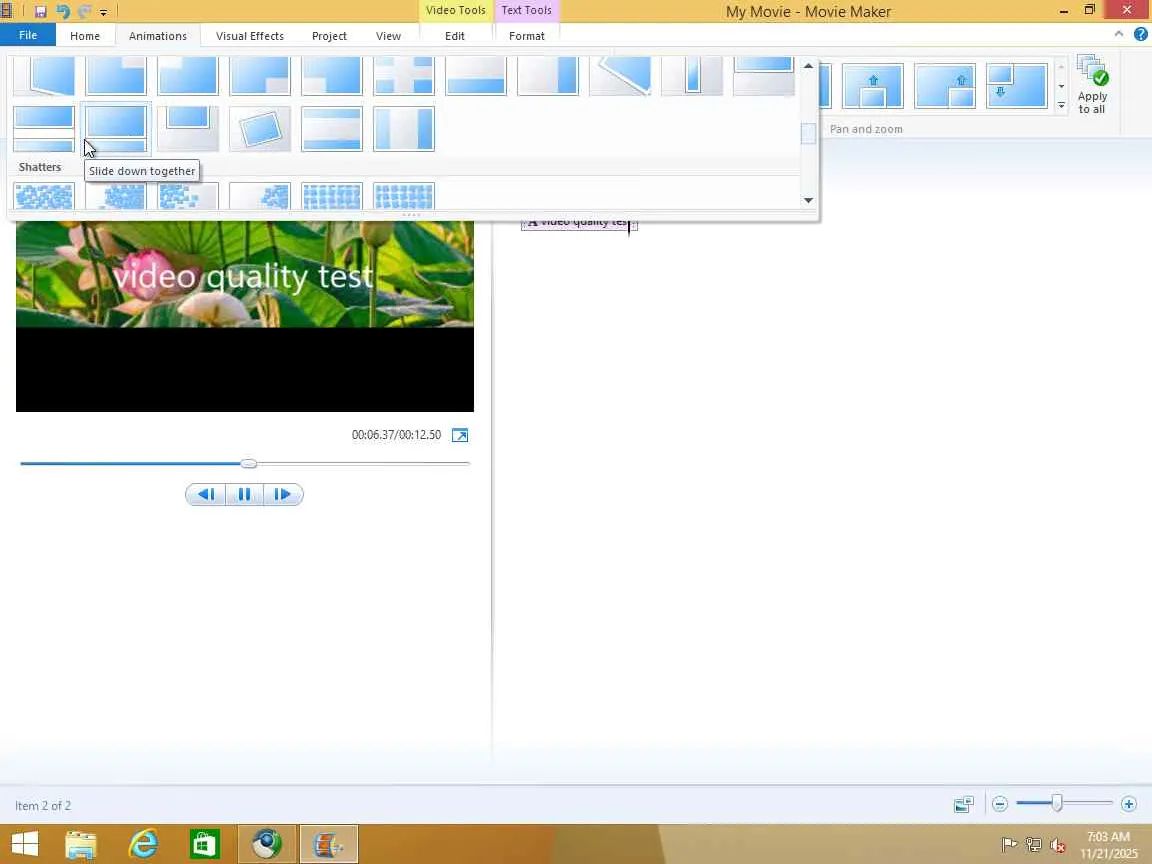Select the sixth Shatters grid transition
Image resolution: width=1152 pixels, height=864 pixels.
click(404, 196)
